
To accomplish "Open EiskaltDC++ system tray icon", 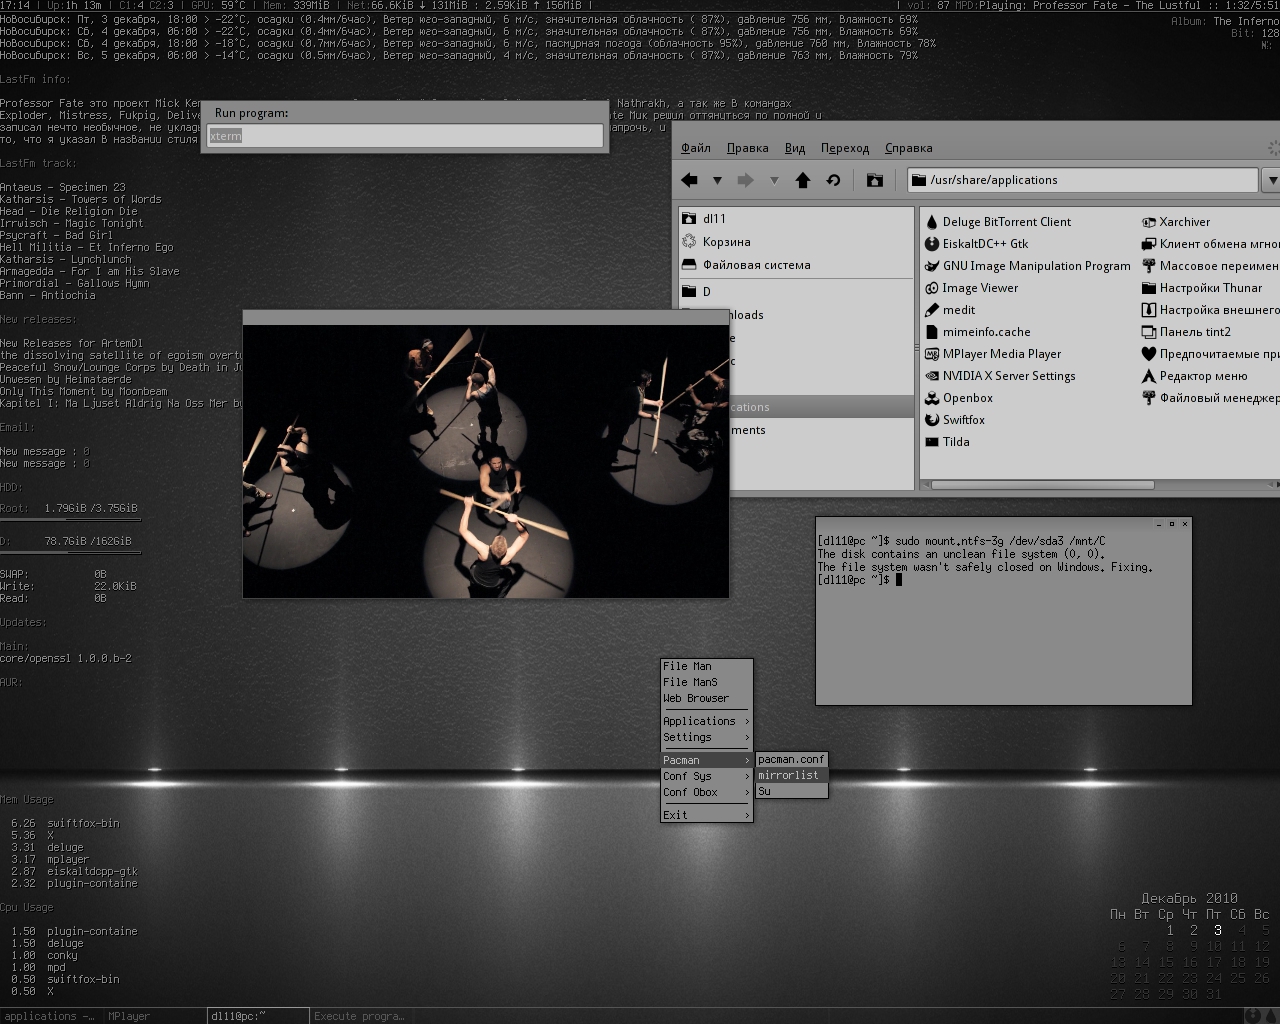I will coord(1252,1015).
